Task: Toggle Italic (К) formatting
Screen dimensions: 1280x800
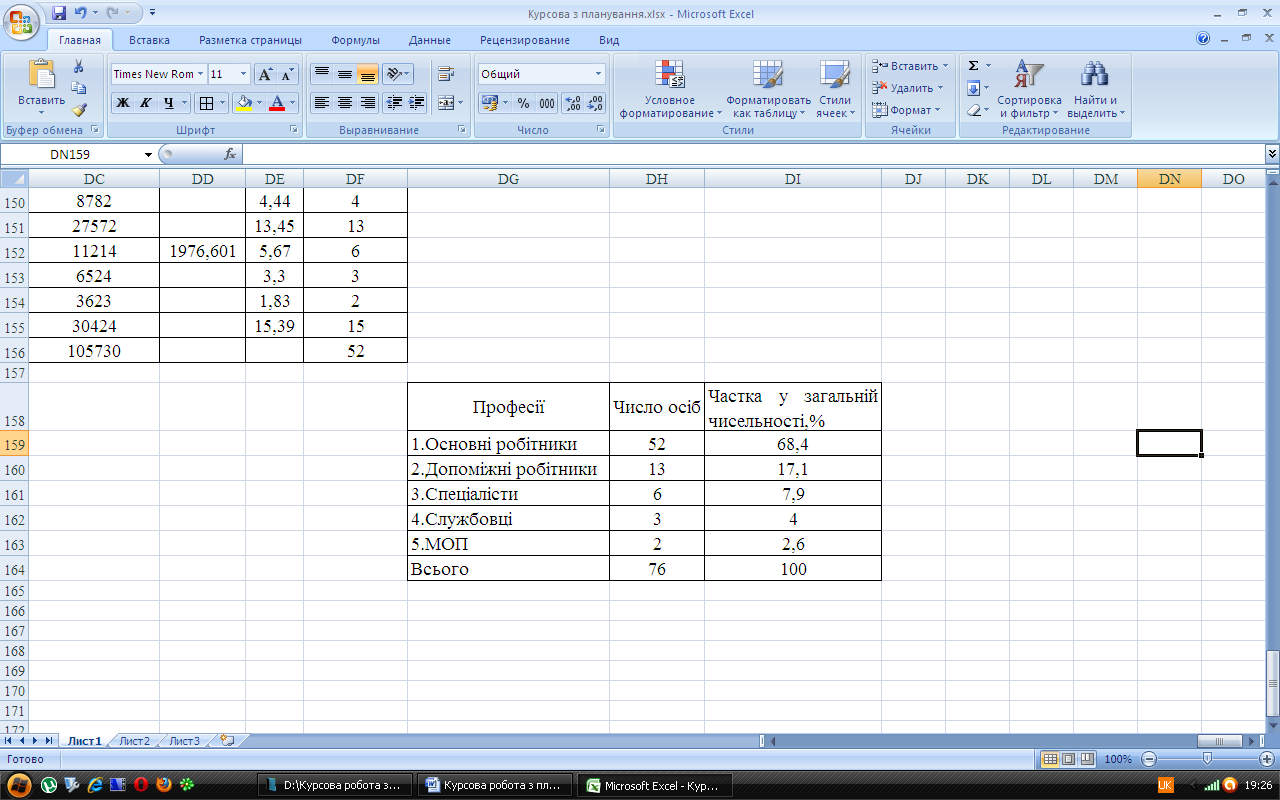Action: coord(146,102)
